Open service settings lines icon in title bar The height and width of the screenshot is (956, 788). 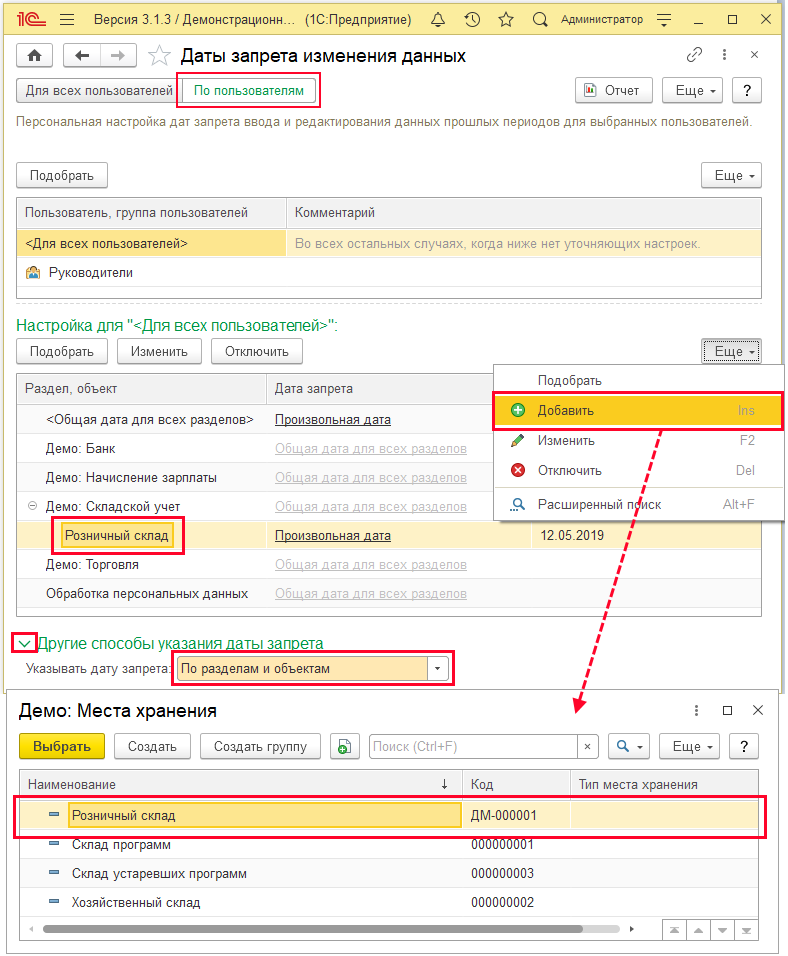(664, 20)
